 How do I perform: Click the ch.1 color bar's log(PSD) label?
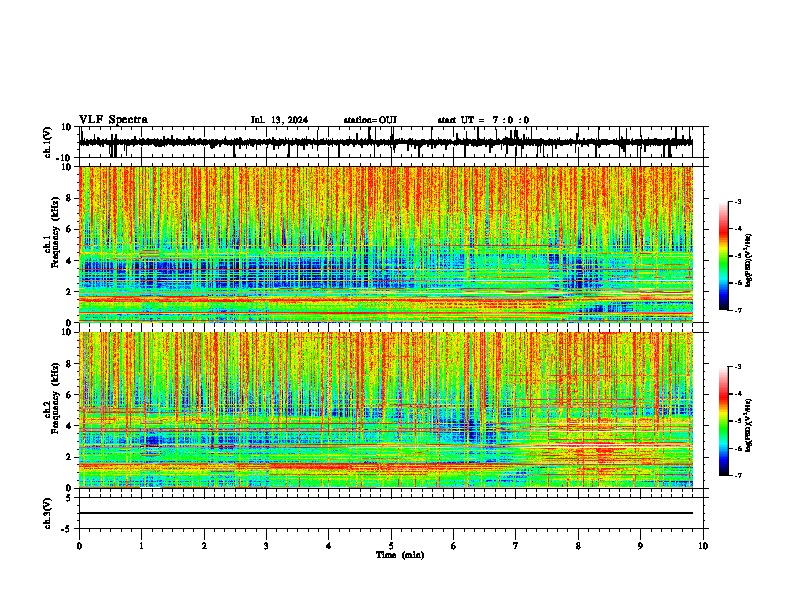click(749, 261)
